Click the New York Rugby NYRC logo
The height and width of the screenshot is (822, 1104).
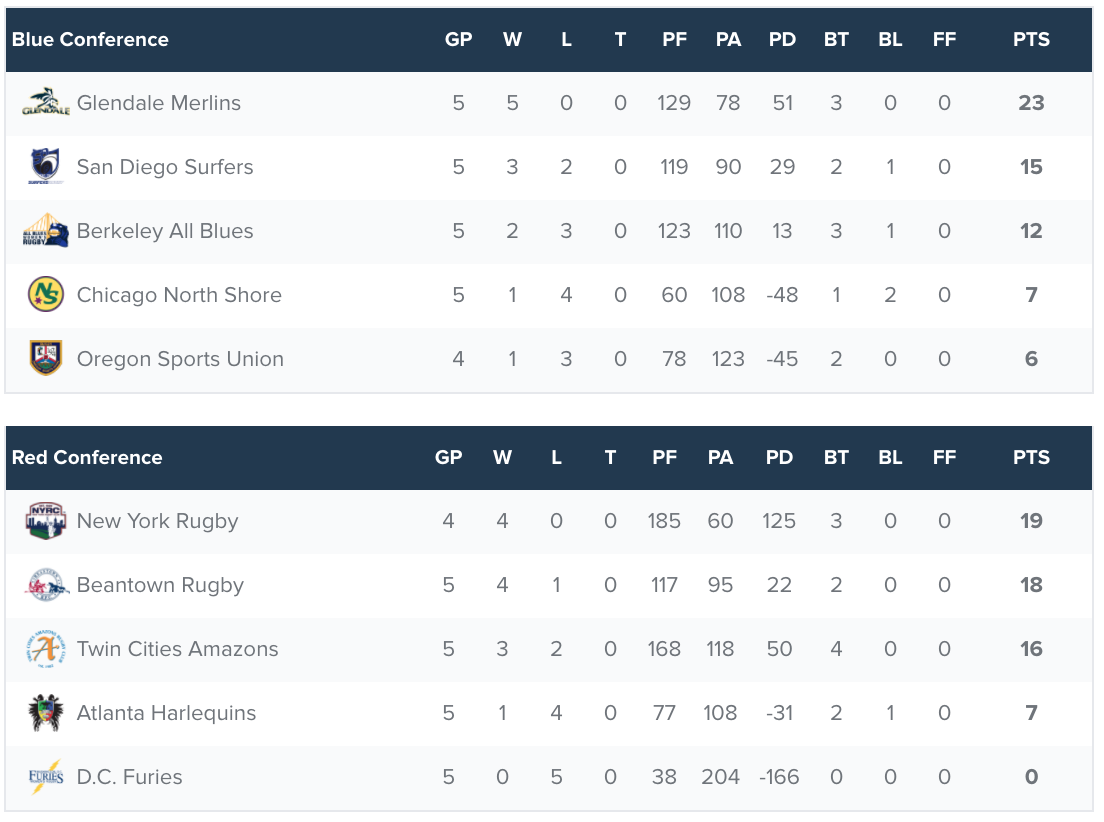(46, 521)
